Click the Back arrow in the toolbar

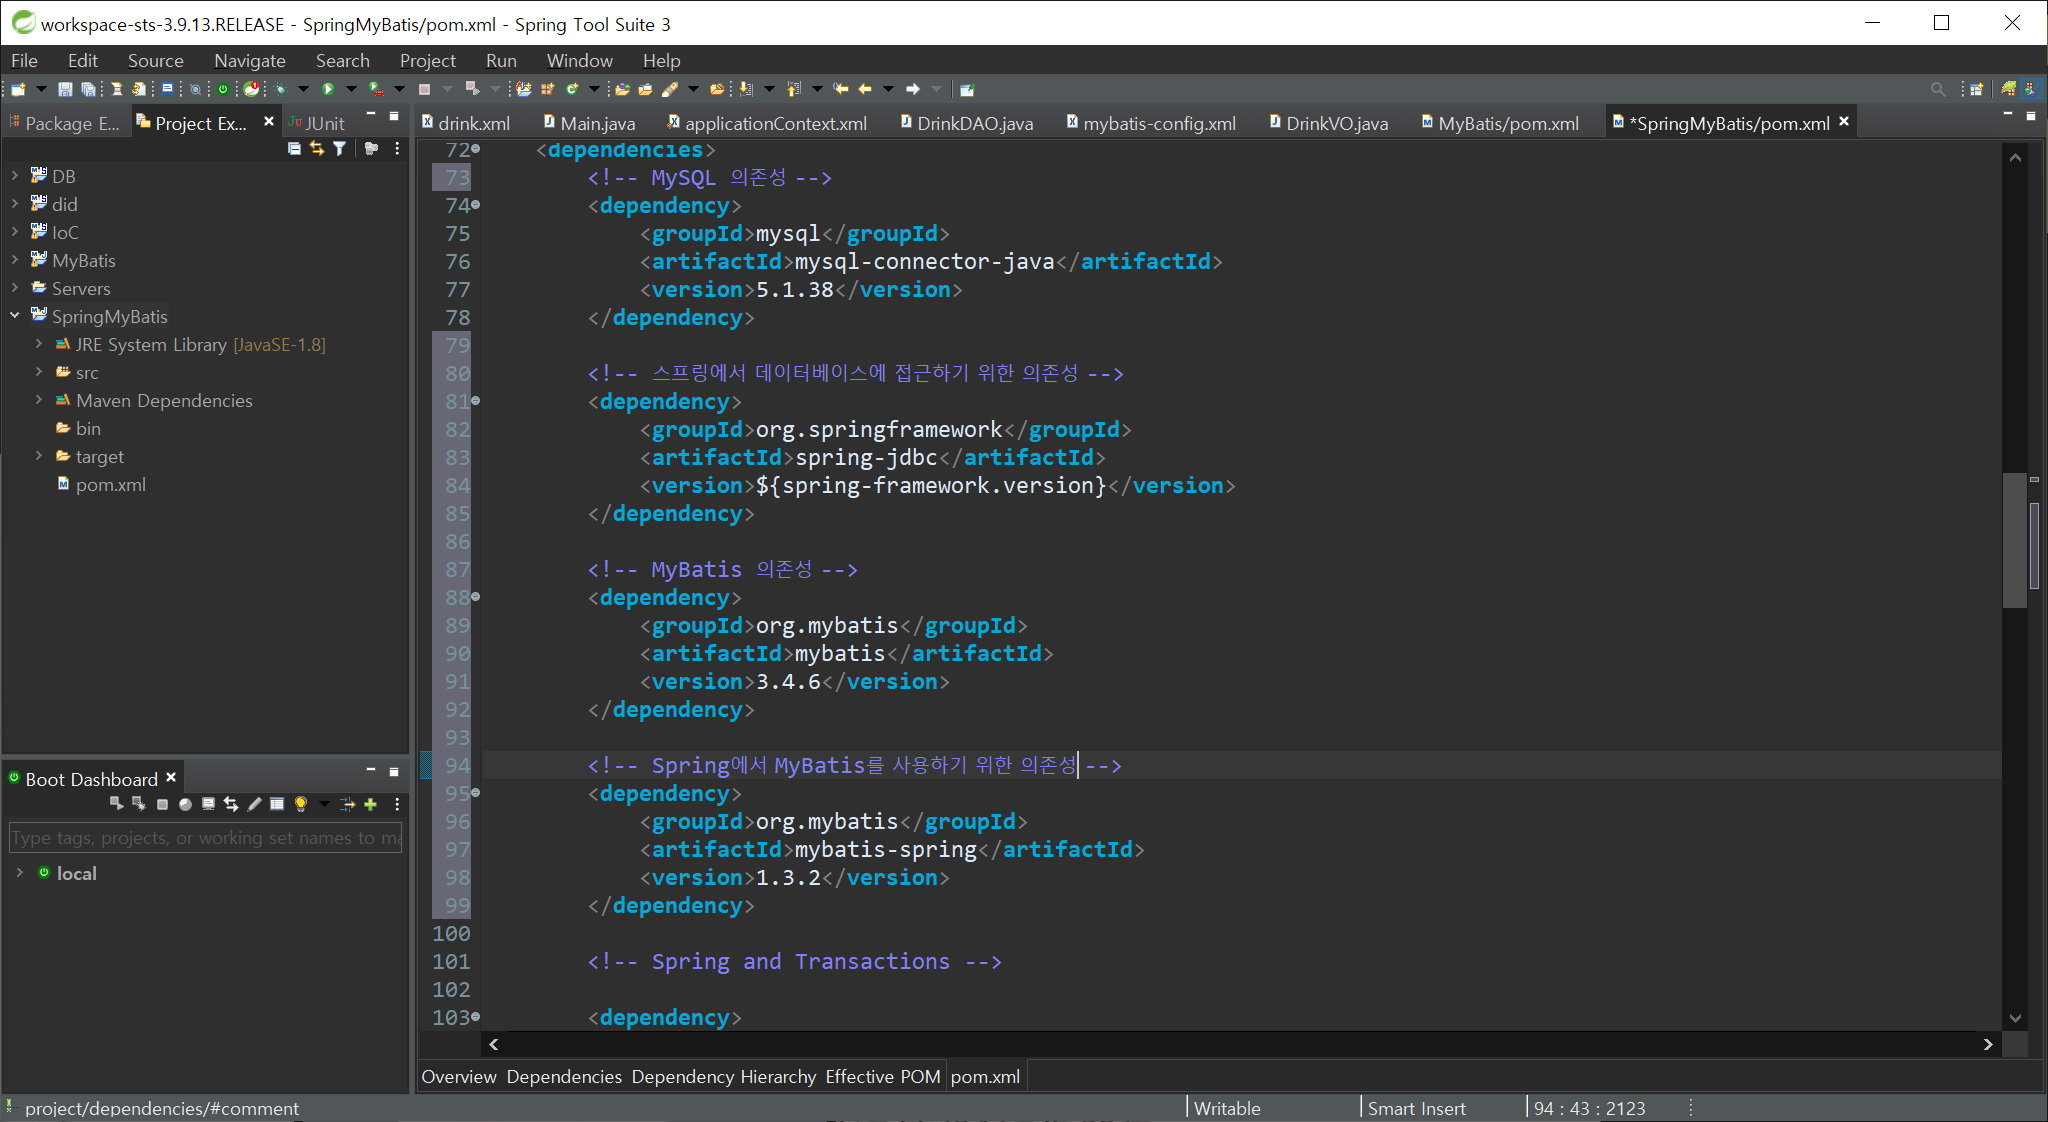[x=864, y=89]
